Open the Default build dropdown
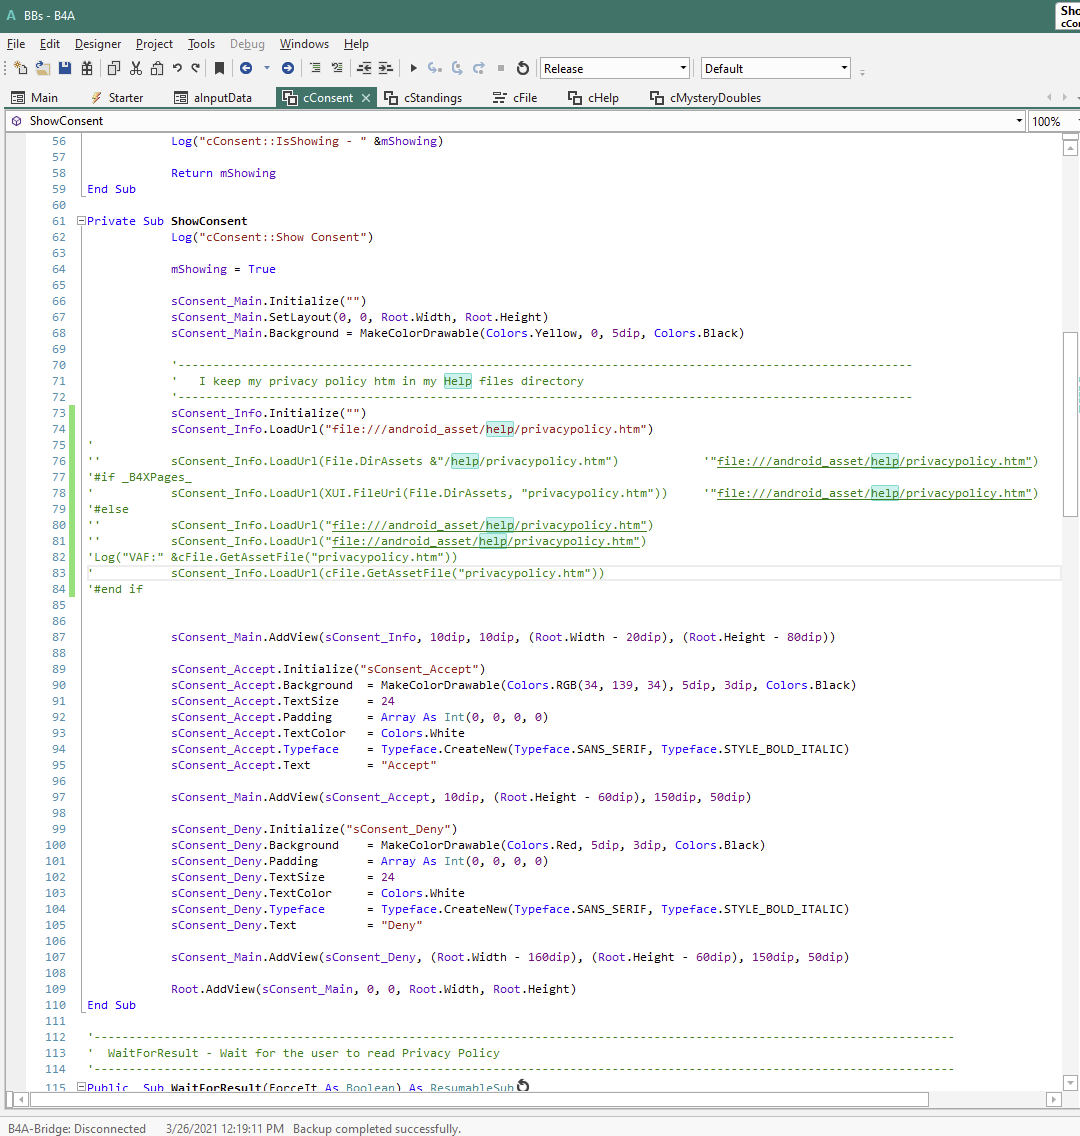Screen dimensions: 1080x1136 click(845, 68)
